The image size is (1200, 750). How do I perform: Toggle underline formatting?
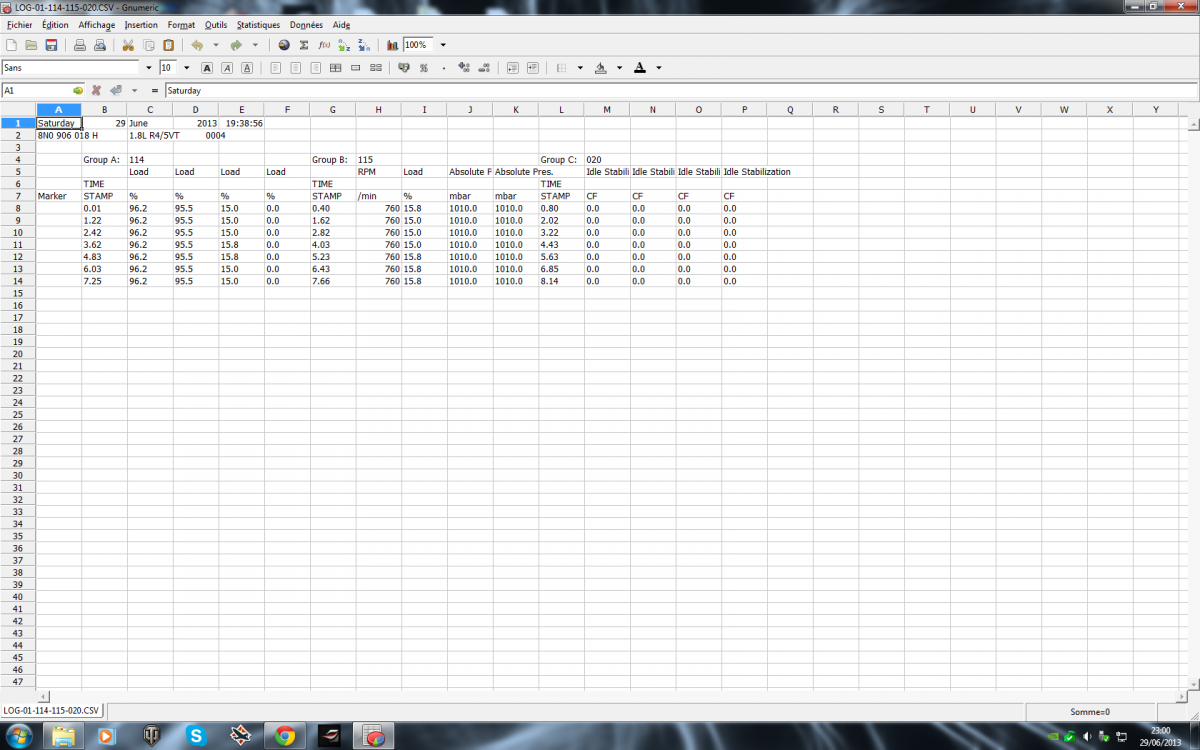pos(247,68)
